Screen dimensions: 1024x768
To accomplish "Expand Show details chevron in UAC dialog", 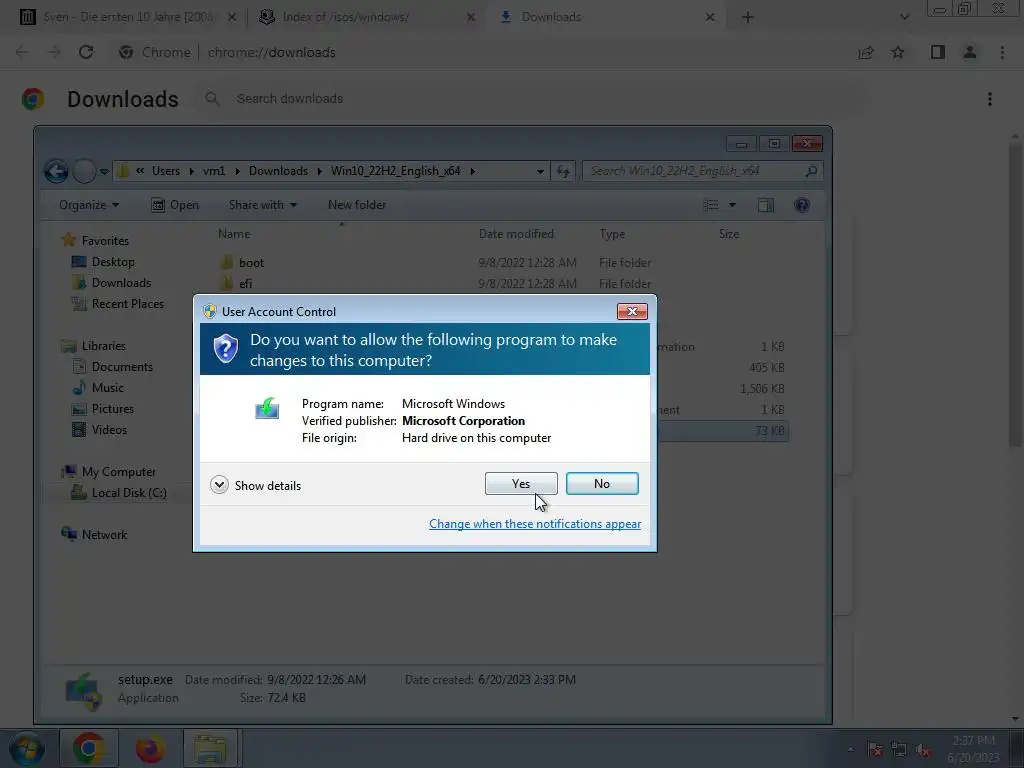I will tap(219, 485).
